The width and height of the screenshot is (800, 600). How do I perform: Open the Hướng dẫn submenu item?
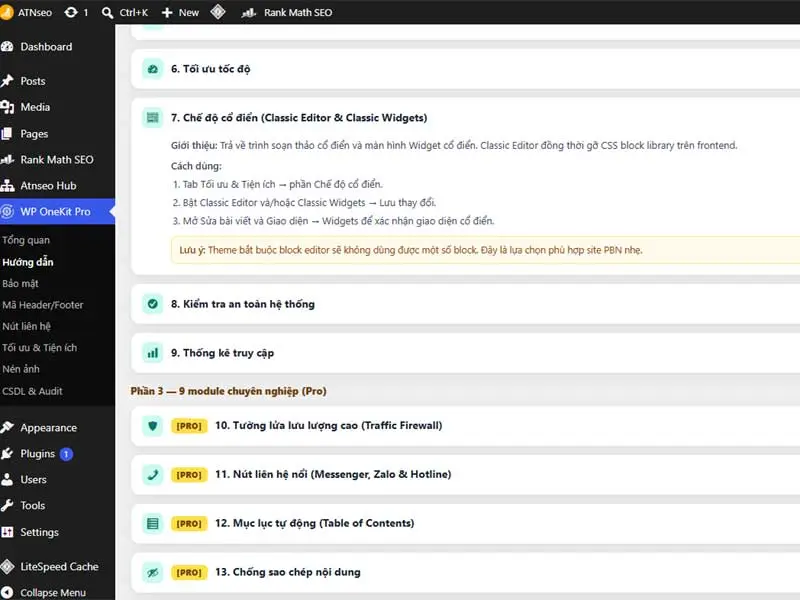(28, 262)
